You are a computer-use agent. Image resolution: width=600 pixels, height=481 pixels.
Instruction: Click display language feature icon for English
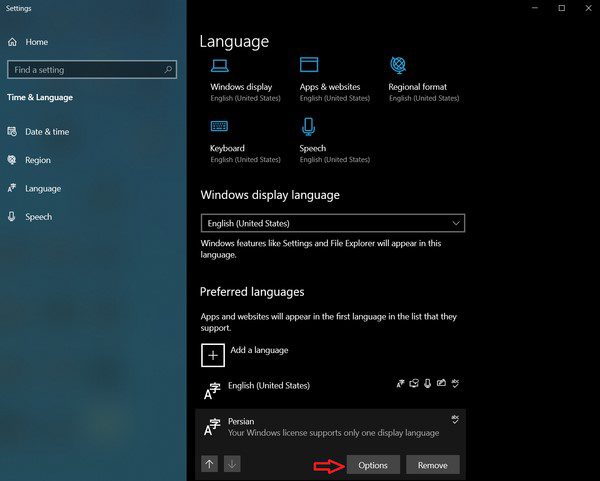(x=400, y=383)
